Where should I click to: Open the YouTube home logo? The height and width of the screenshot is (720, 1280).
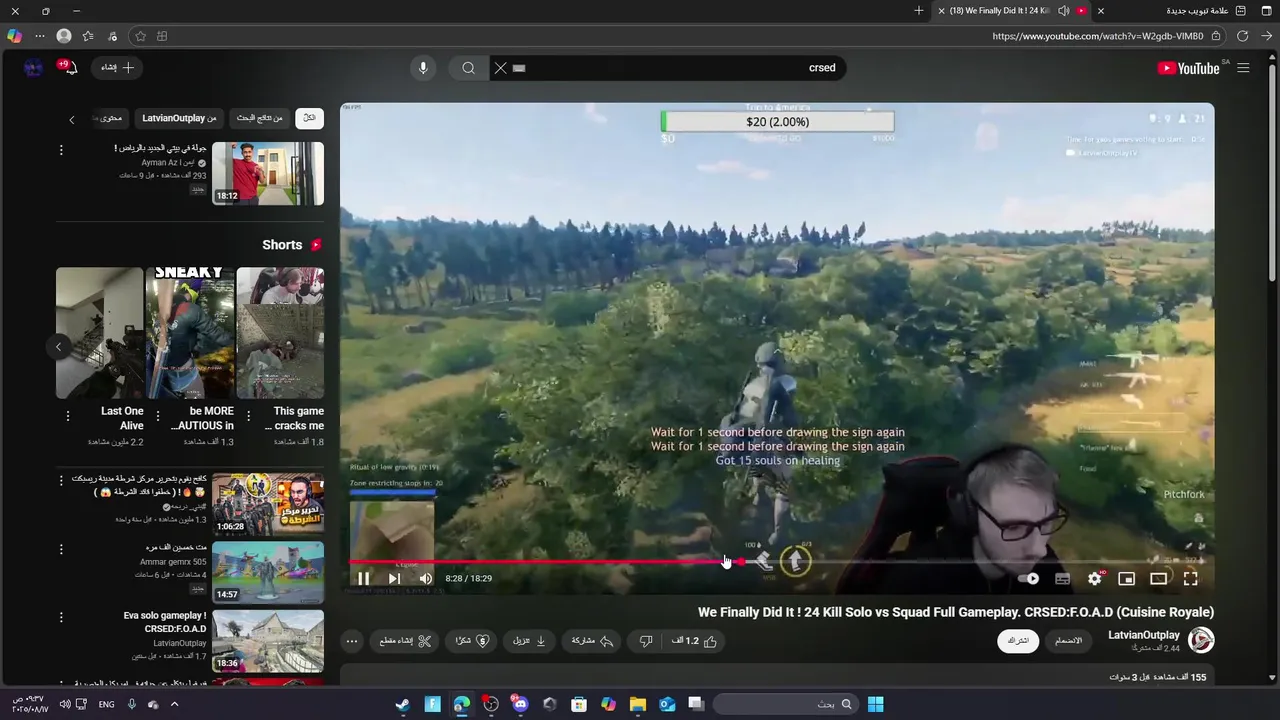1188,68
